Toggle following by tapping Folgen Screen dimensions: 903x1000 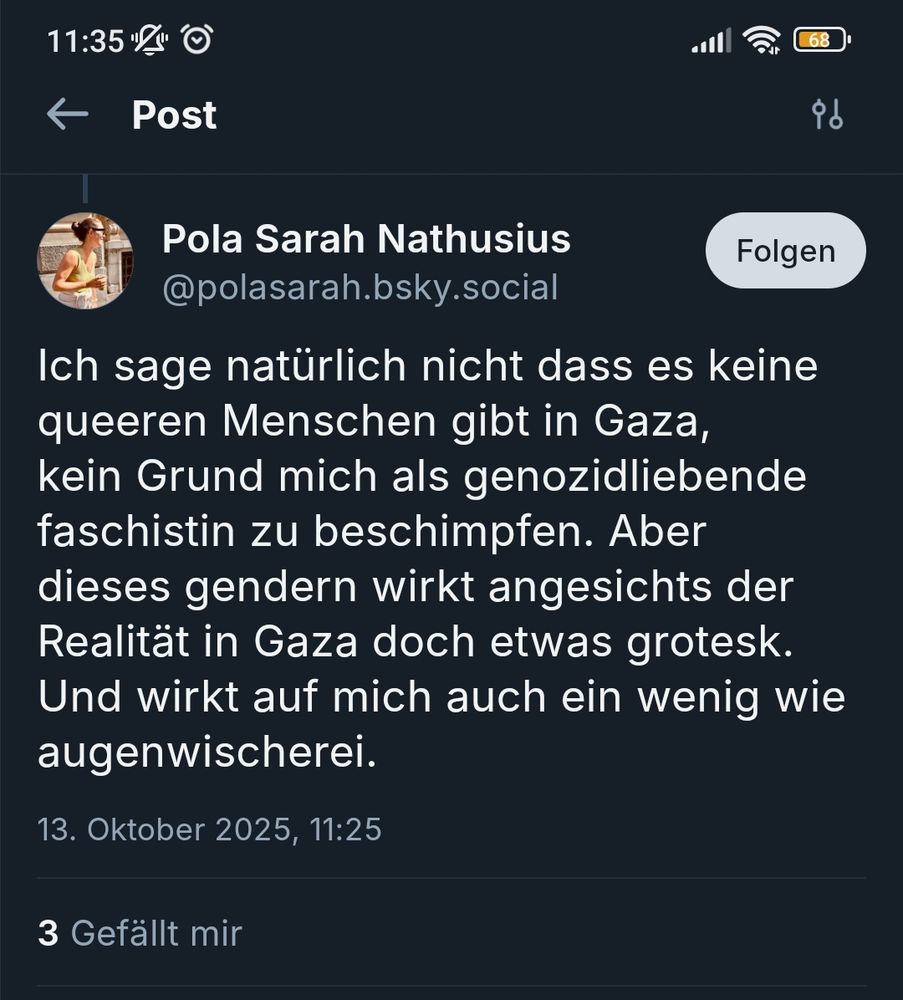coord(785,250)
